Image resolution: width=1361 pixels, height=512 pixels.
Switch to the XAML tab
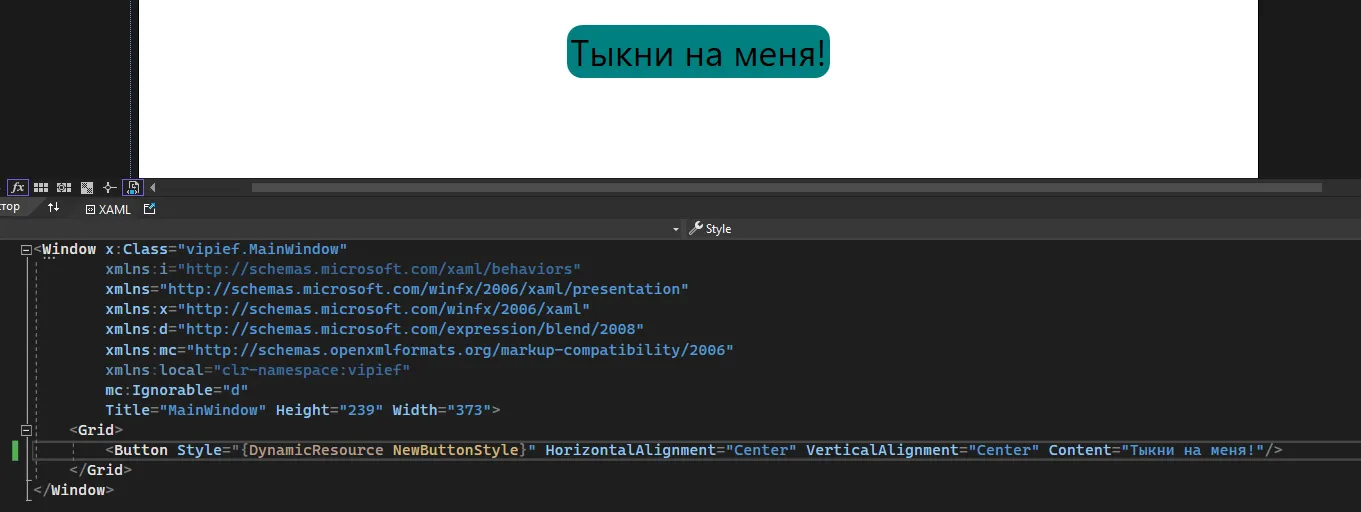pyautogui.click(x=108, y=209)
